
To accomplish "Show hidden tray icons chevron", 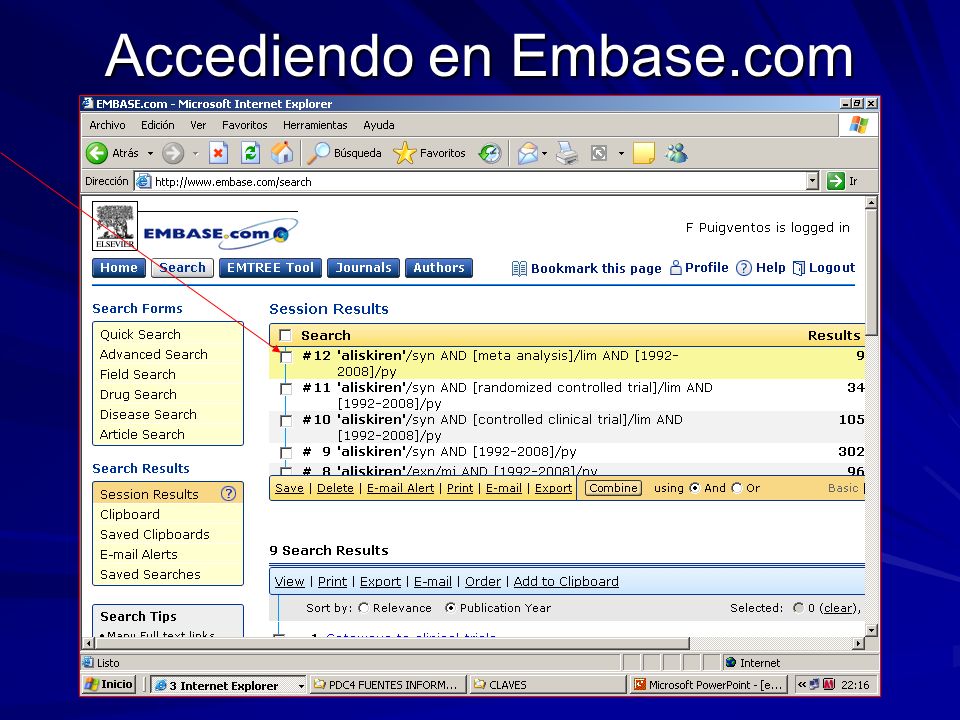I will [x=801, y=684].
